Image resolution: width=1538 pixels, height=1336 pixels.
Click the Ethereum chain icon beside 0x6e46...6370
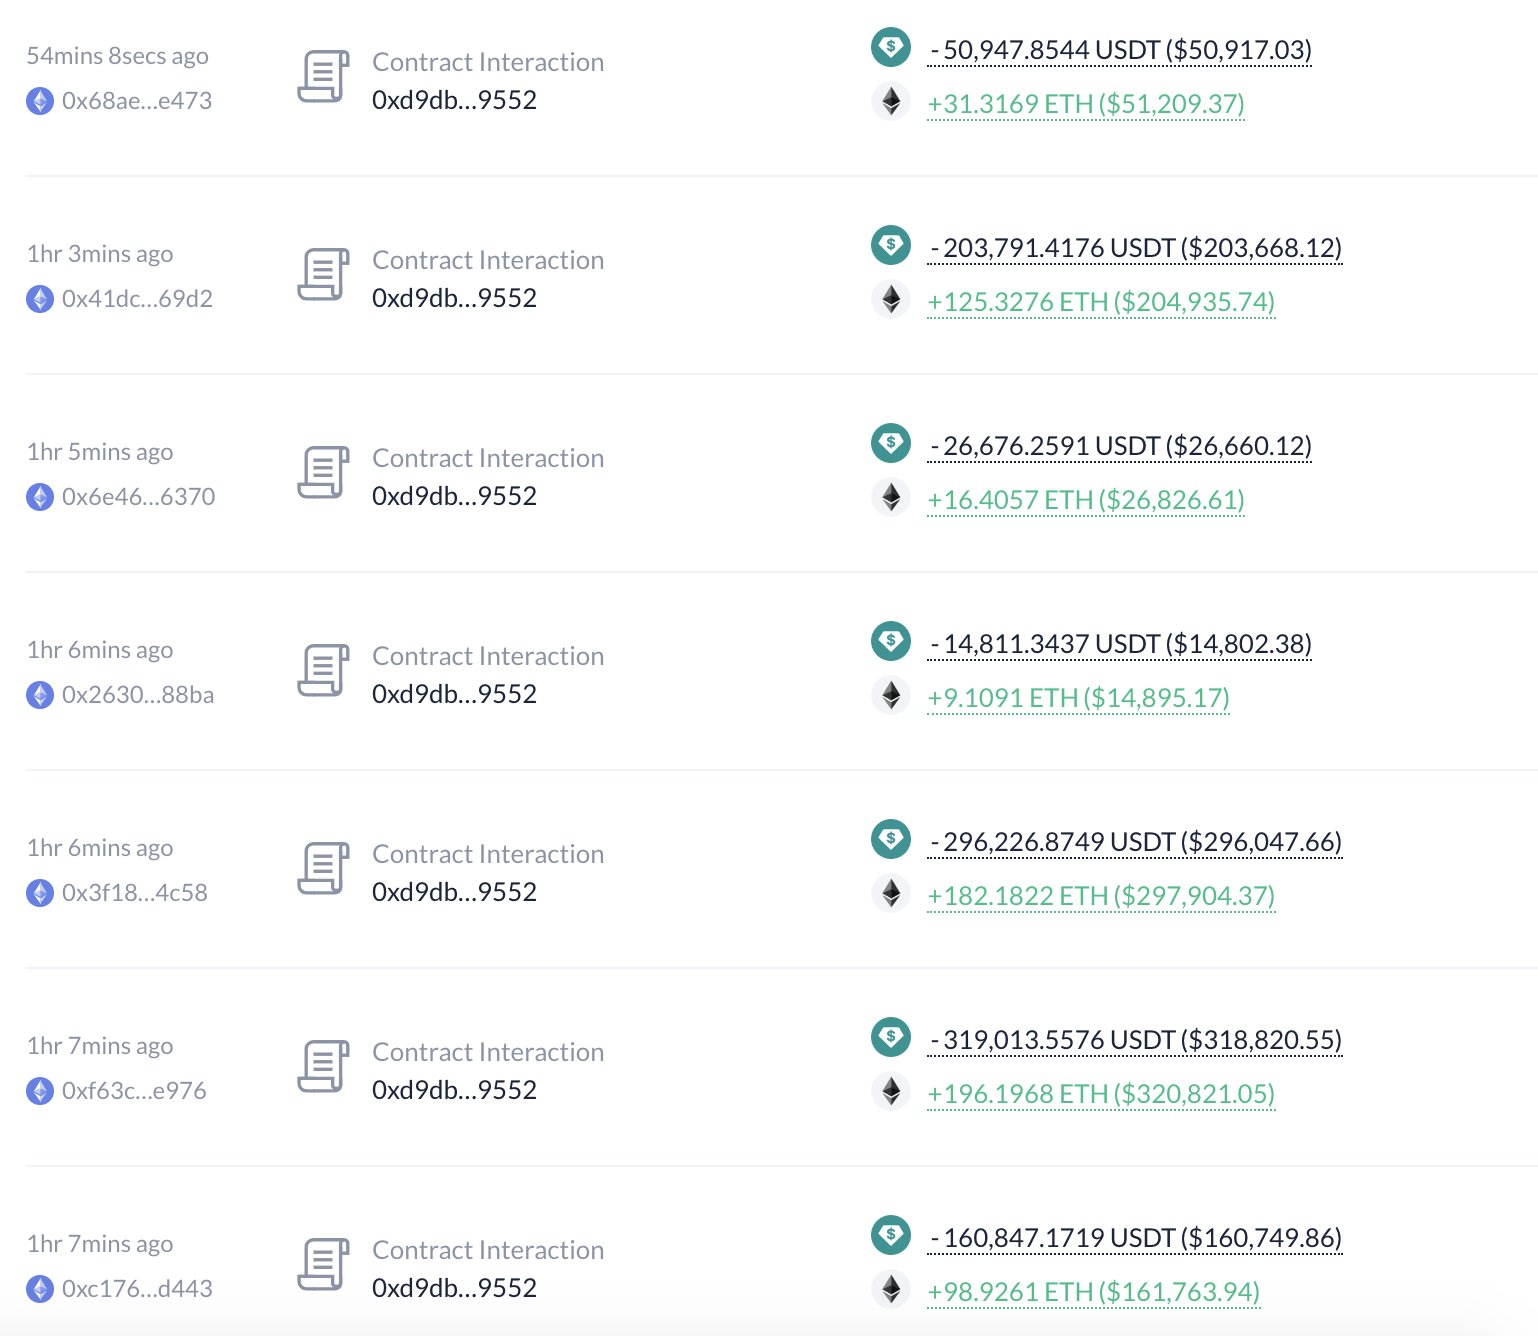click(x=40, y=497)
